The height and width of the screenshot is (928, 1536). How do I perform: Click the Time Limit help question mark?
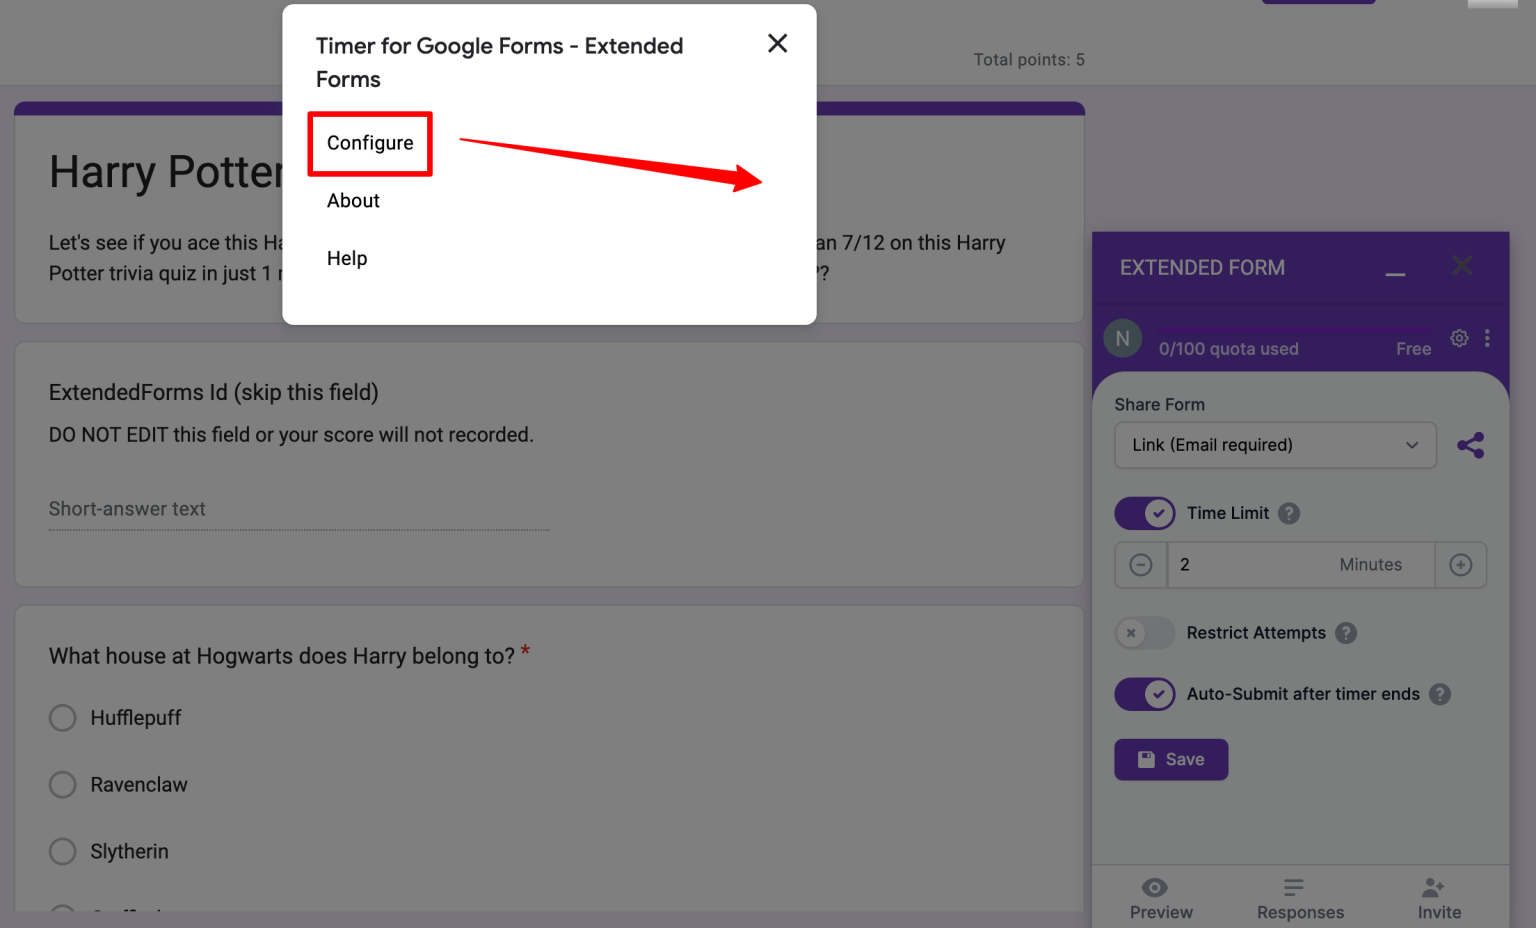click(x=1289, y=513)
